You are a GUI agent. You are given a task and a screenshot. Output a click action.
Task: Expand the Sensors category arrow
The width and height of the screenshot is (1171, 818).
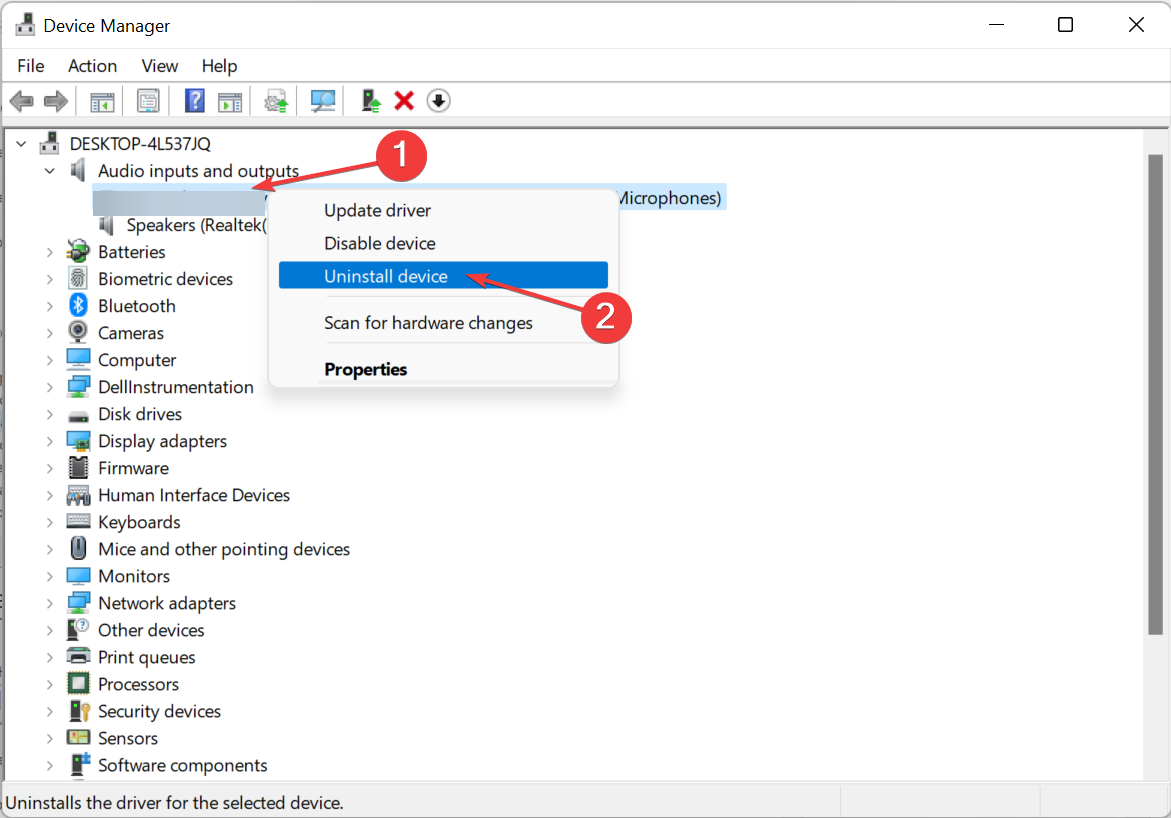click(49, 738)
